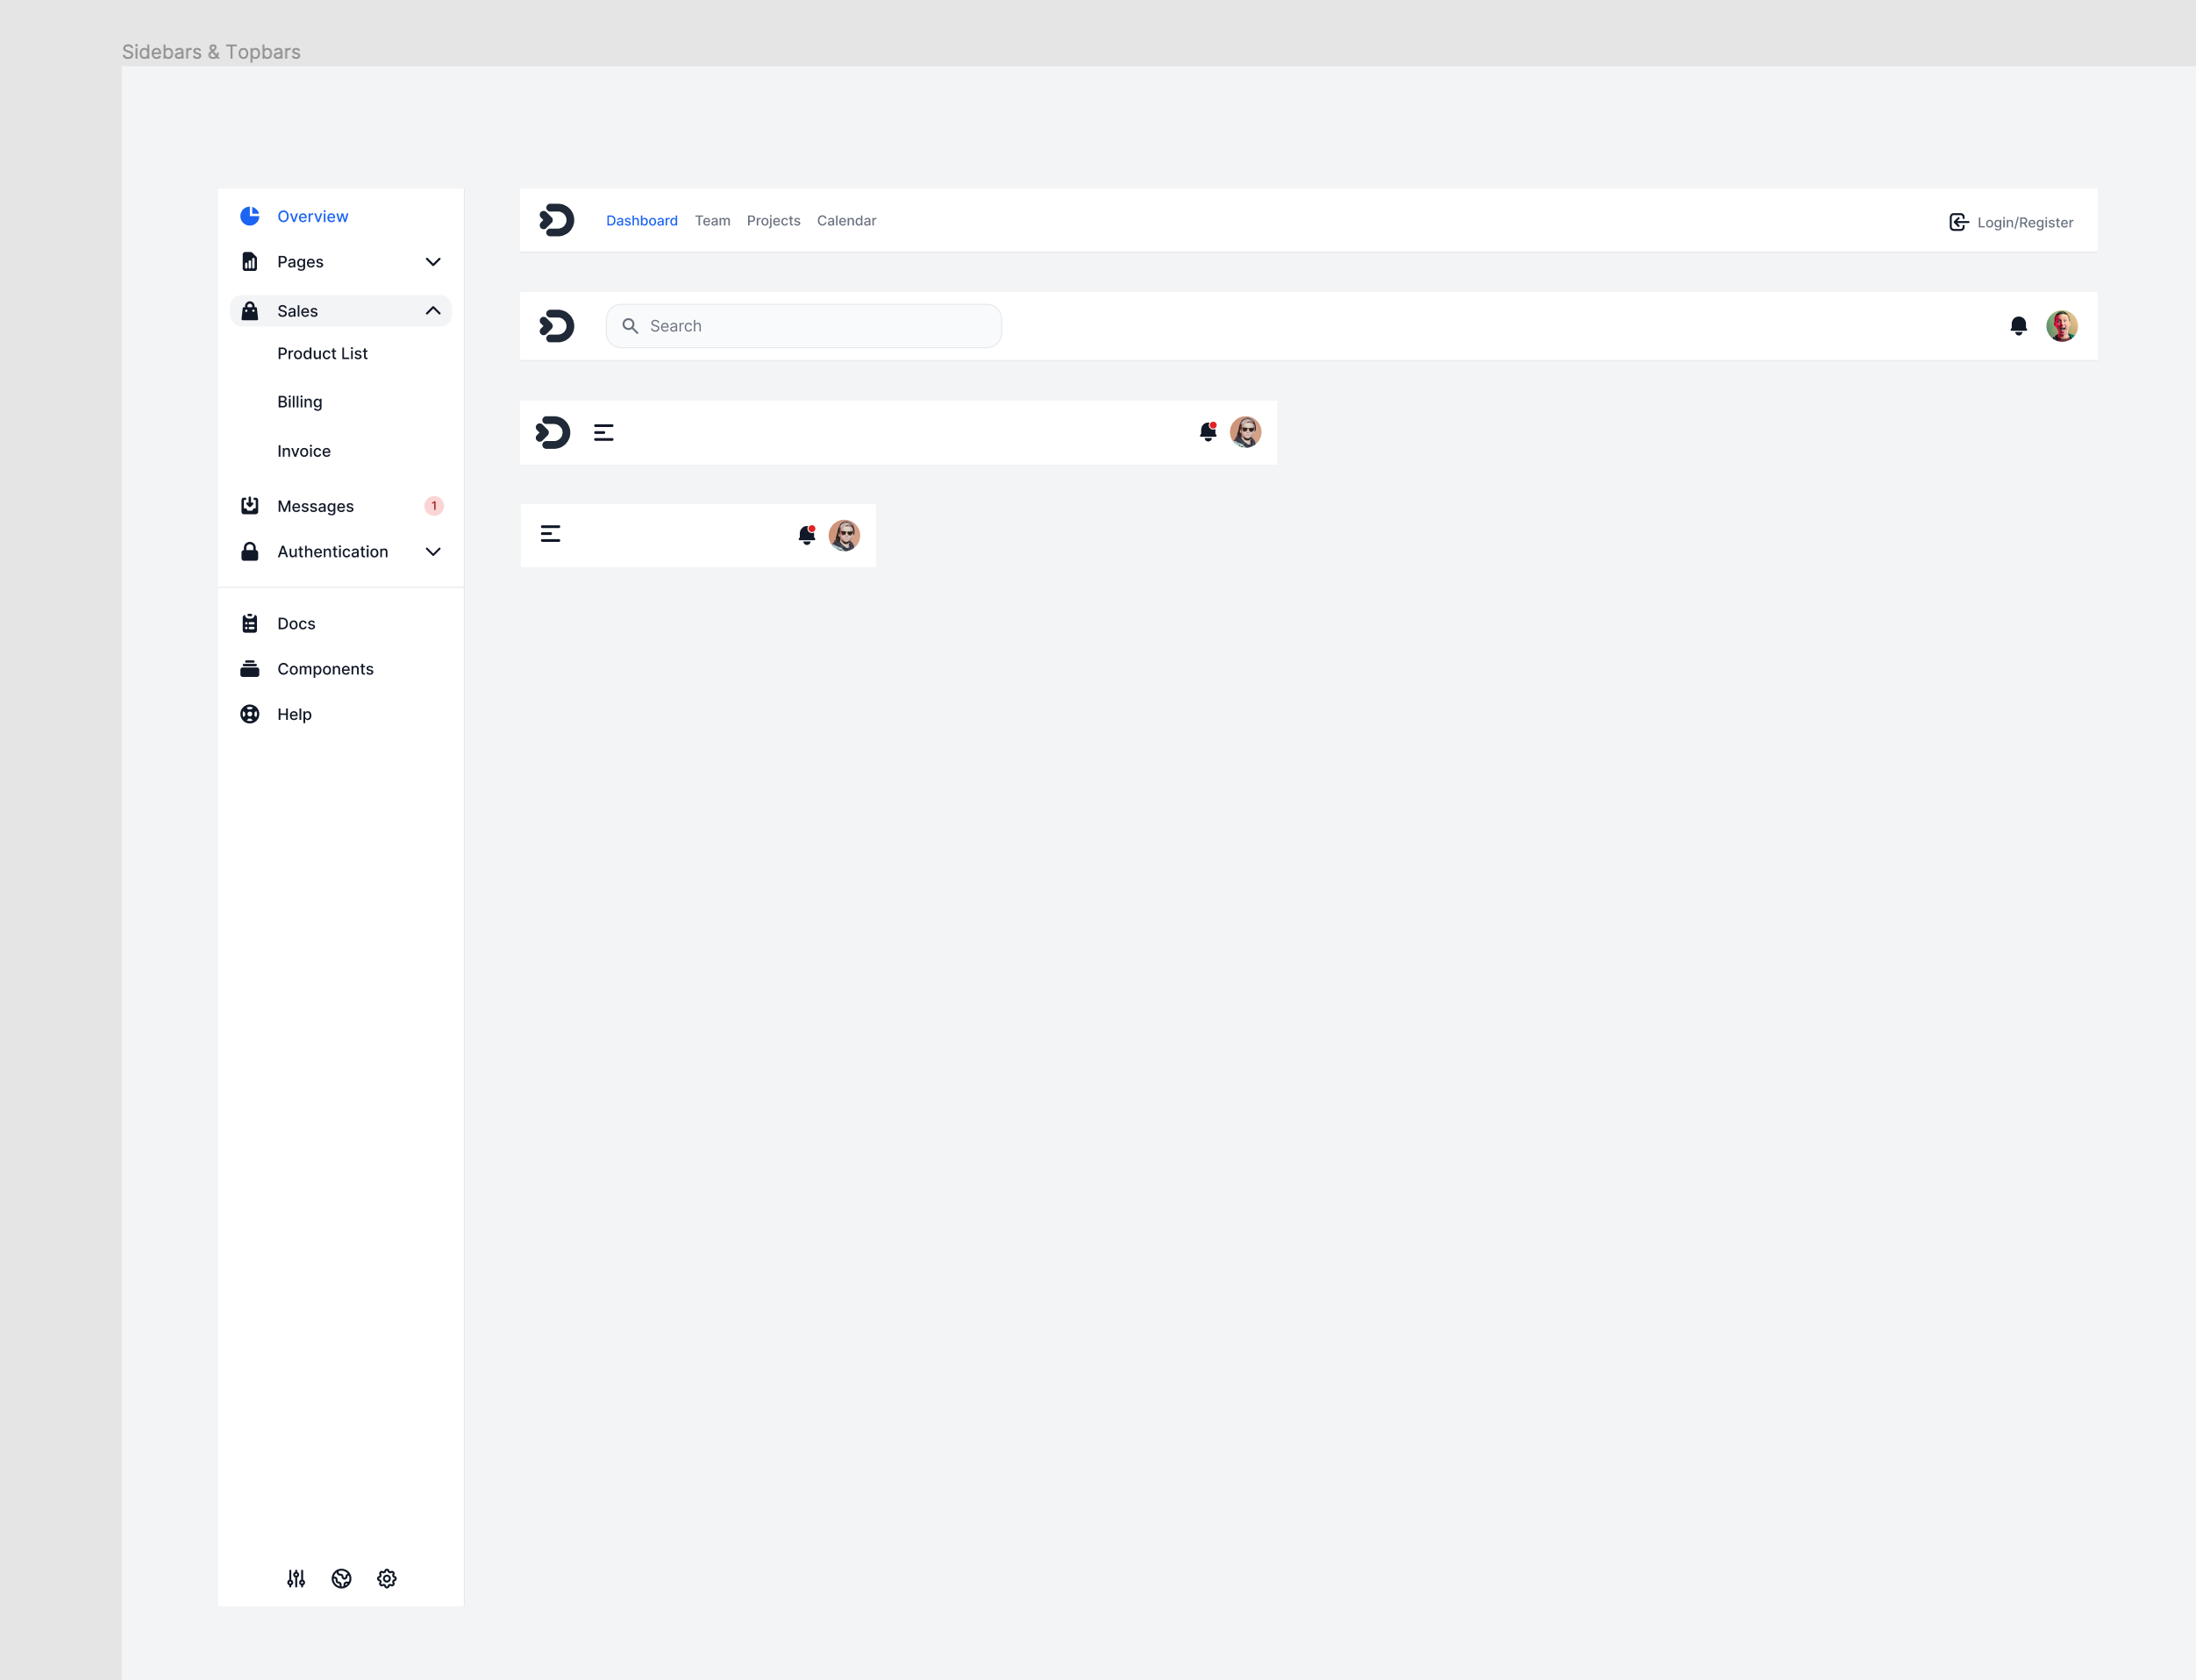
Task: Click the Components stack icon
Action: tap(250, 669)
